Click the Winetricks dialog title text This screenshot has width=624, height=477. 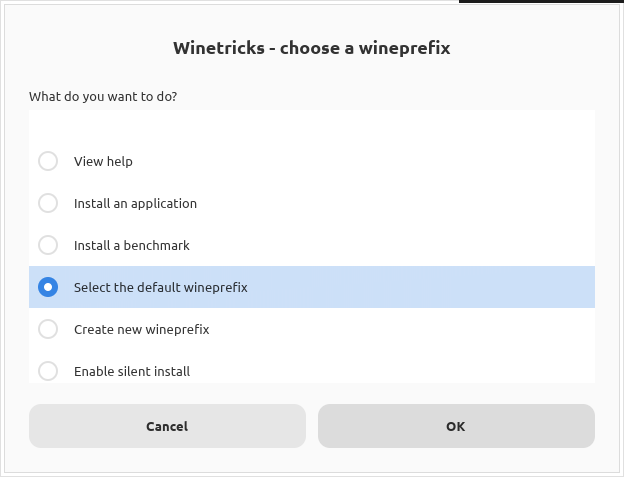click(311, 48)
